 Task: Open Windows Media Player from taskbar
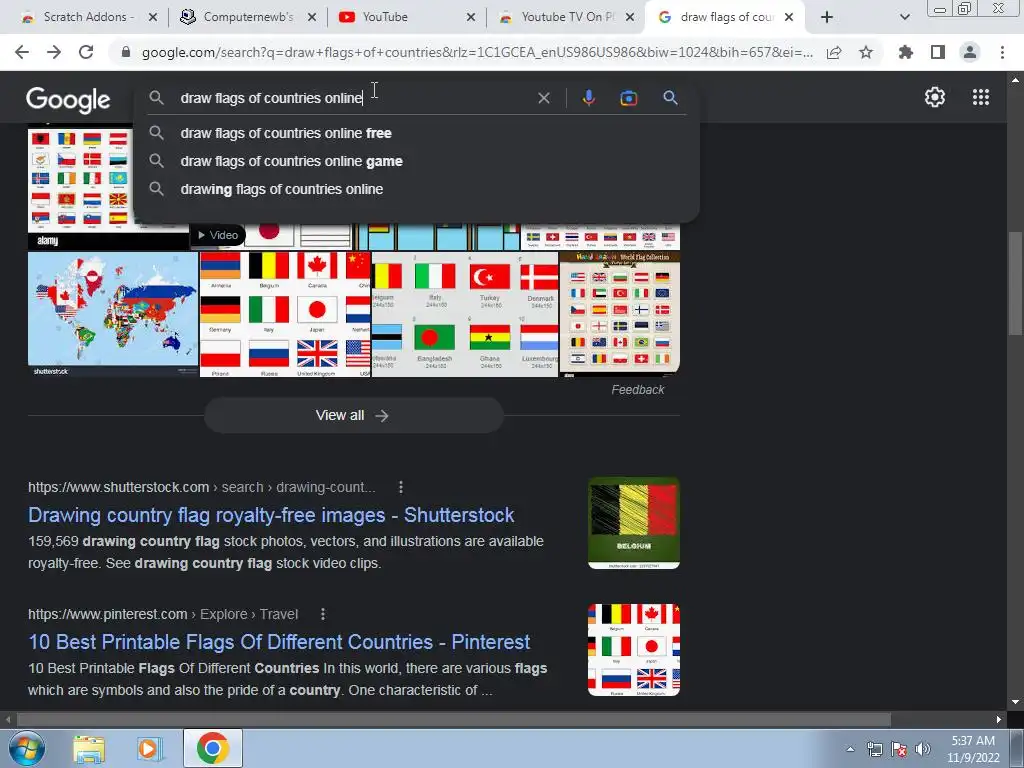coord(150,748)
